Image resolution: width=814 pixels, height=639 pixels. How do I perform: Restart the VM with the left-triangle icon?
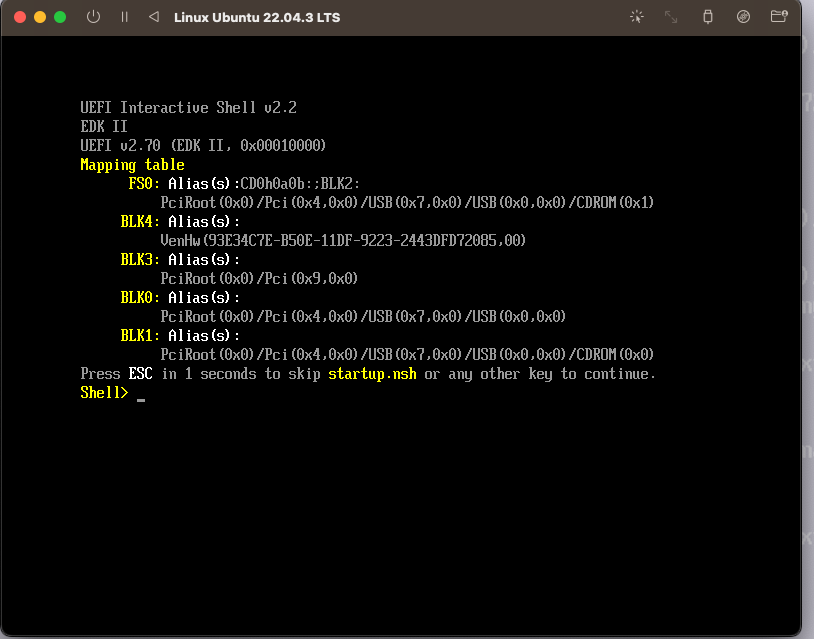(153, 17)
